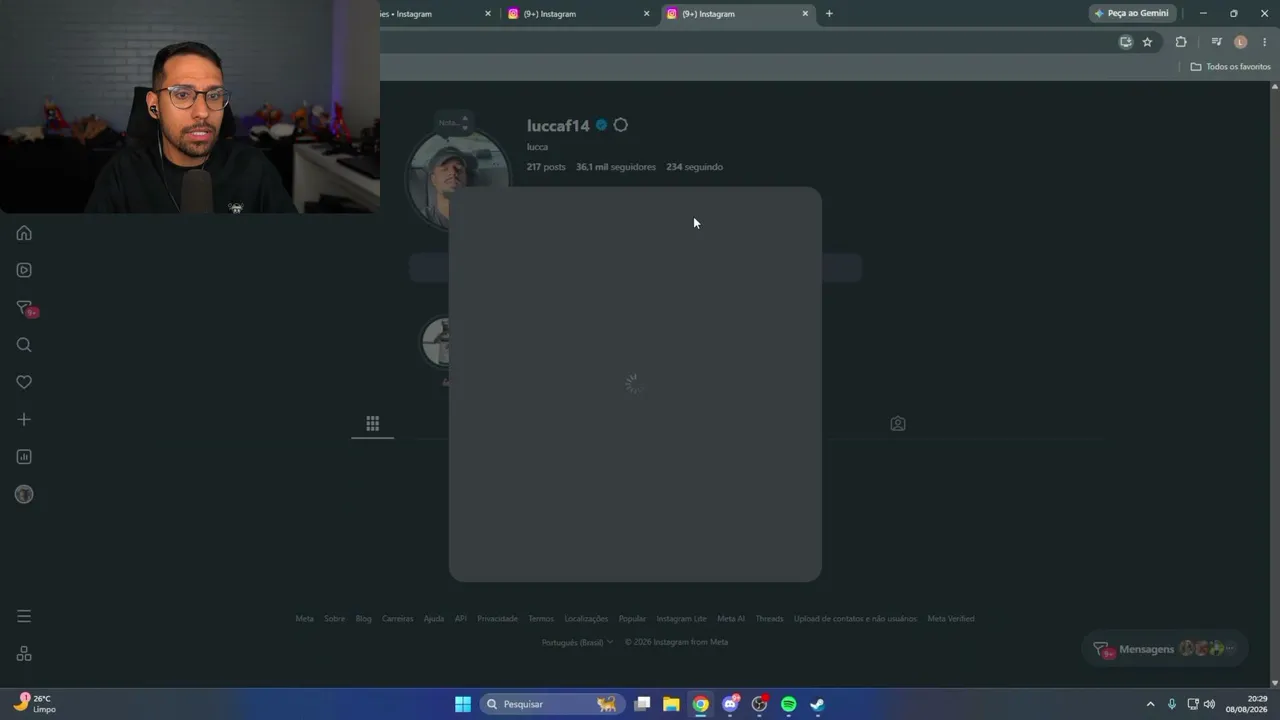Open the Meta footer link
The image size is (1280, 720).
(x=304, y=619)
